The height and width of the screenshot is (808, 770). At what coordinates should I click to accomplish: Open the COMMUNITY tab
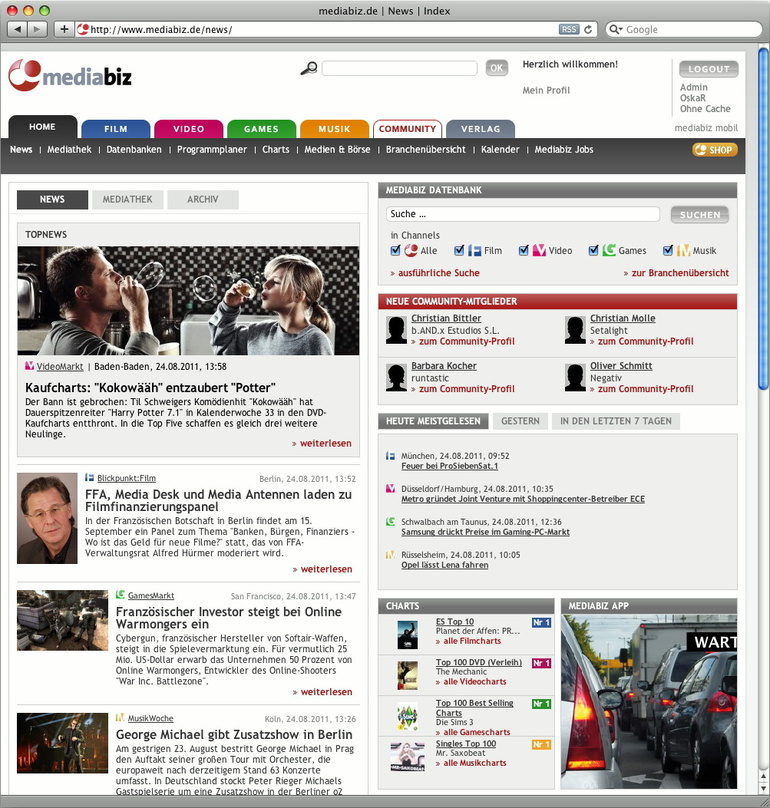coord(408,129)
